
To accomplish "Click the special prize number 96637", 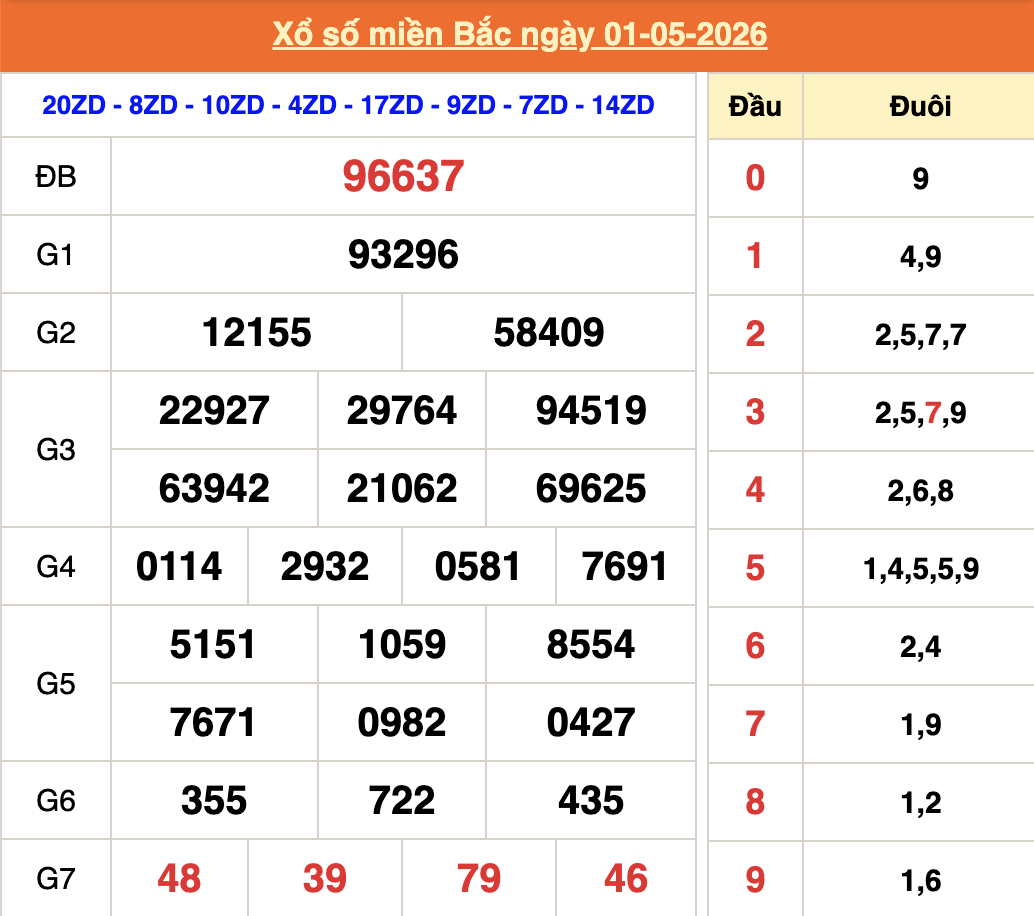I will pos(403,177).
